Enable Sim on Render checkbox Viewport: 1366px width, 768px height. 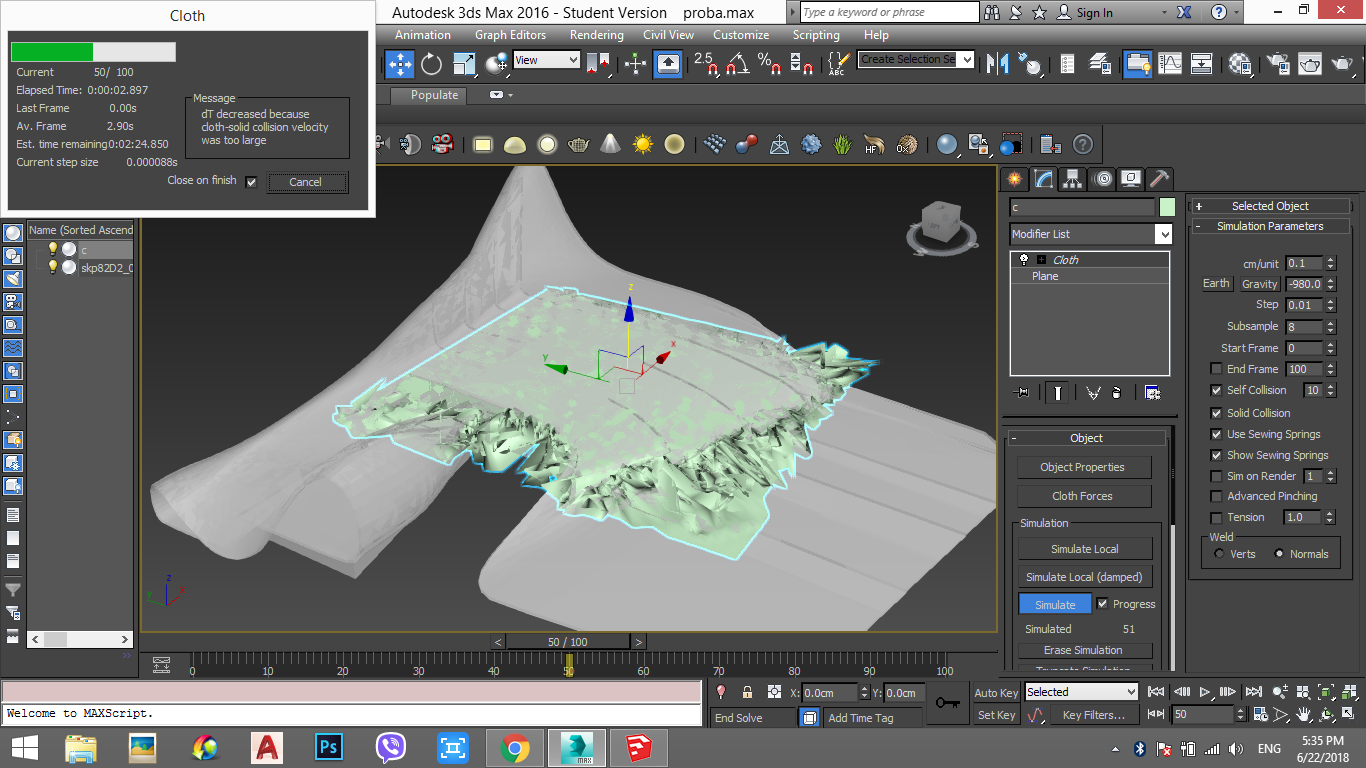coord(1216,476)
